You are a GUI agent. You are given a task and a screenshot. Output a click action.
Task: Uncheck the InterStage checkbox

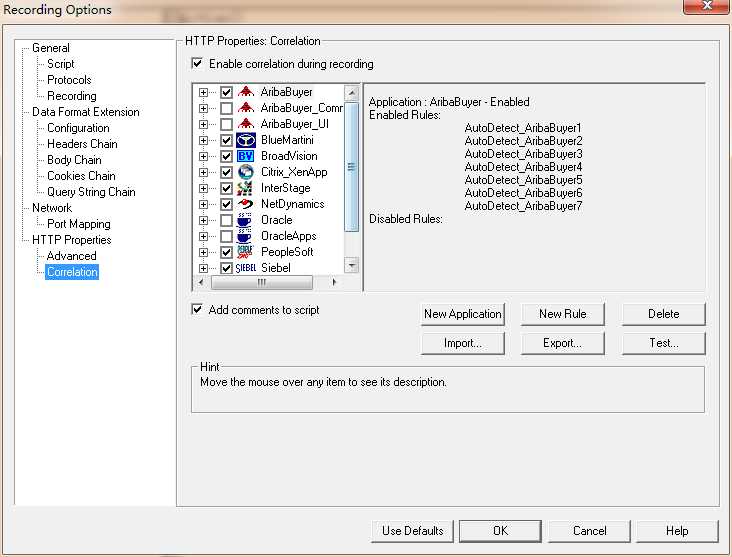[x=226, y=188]
